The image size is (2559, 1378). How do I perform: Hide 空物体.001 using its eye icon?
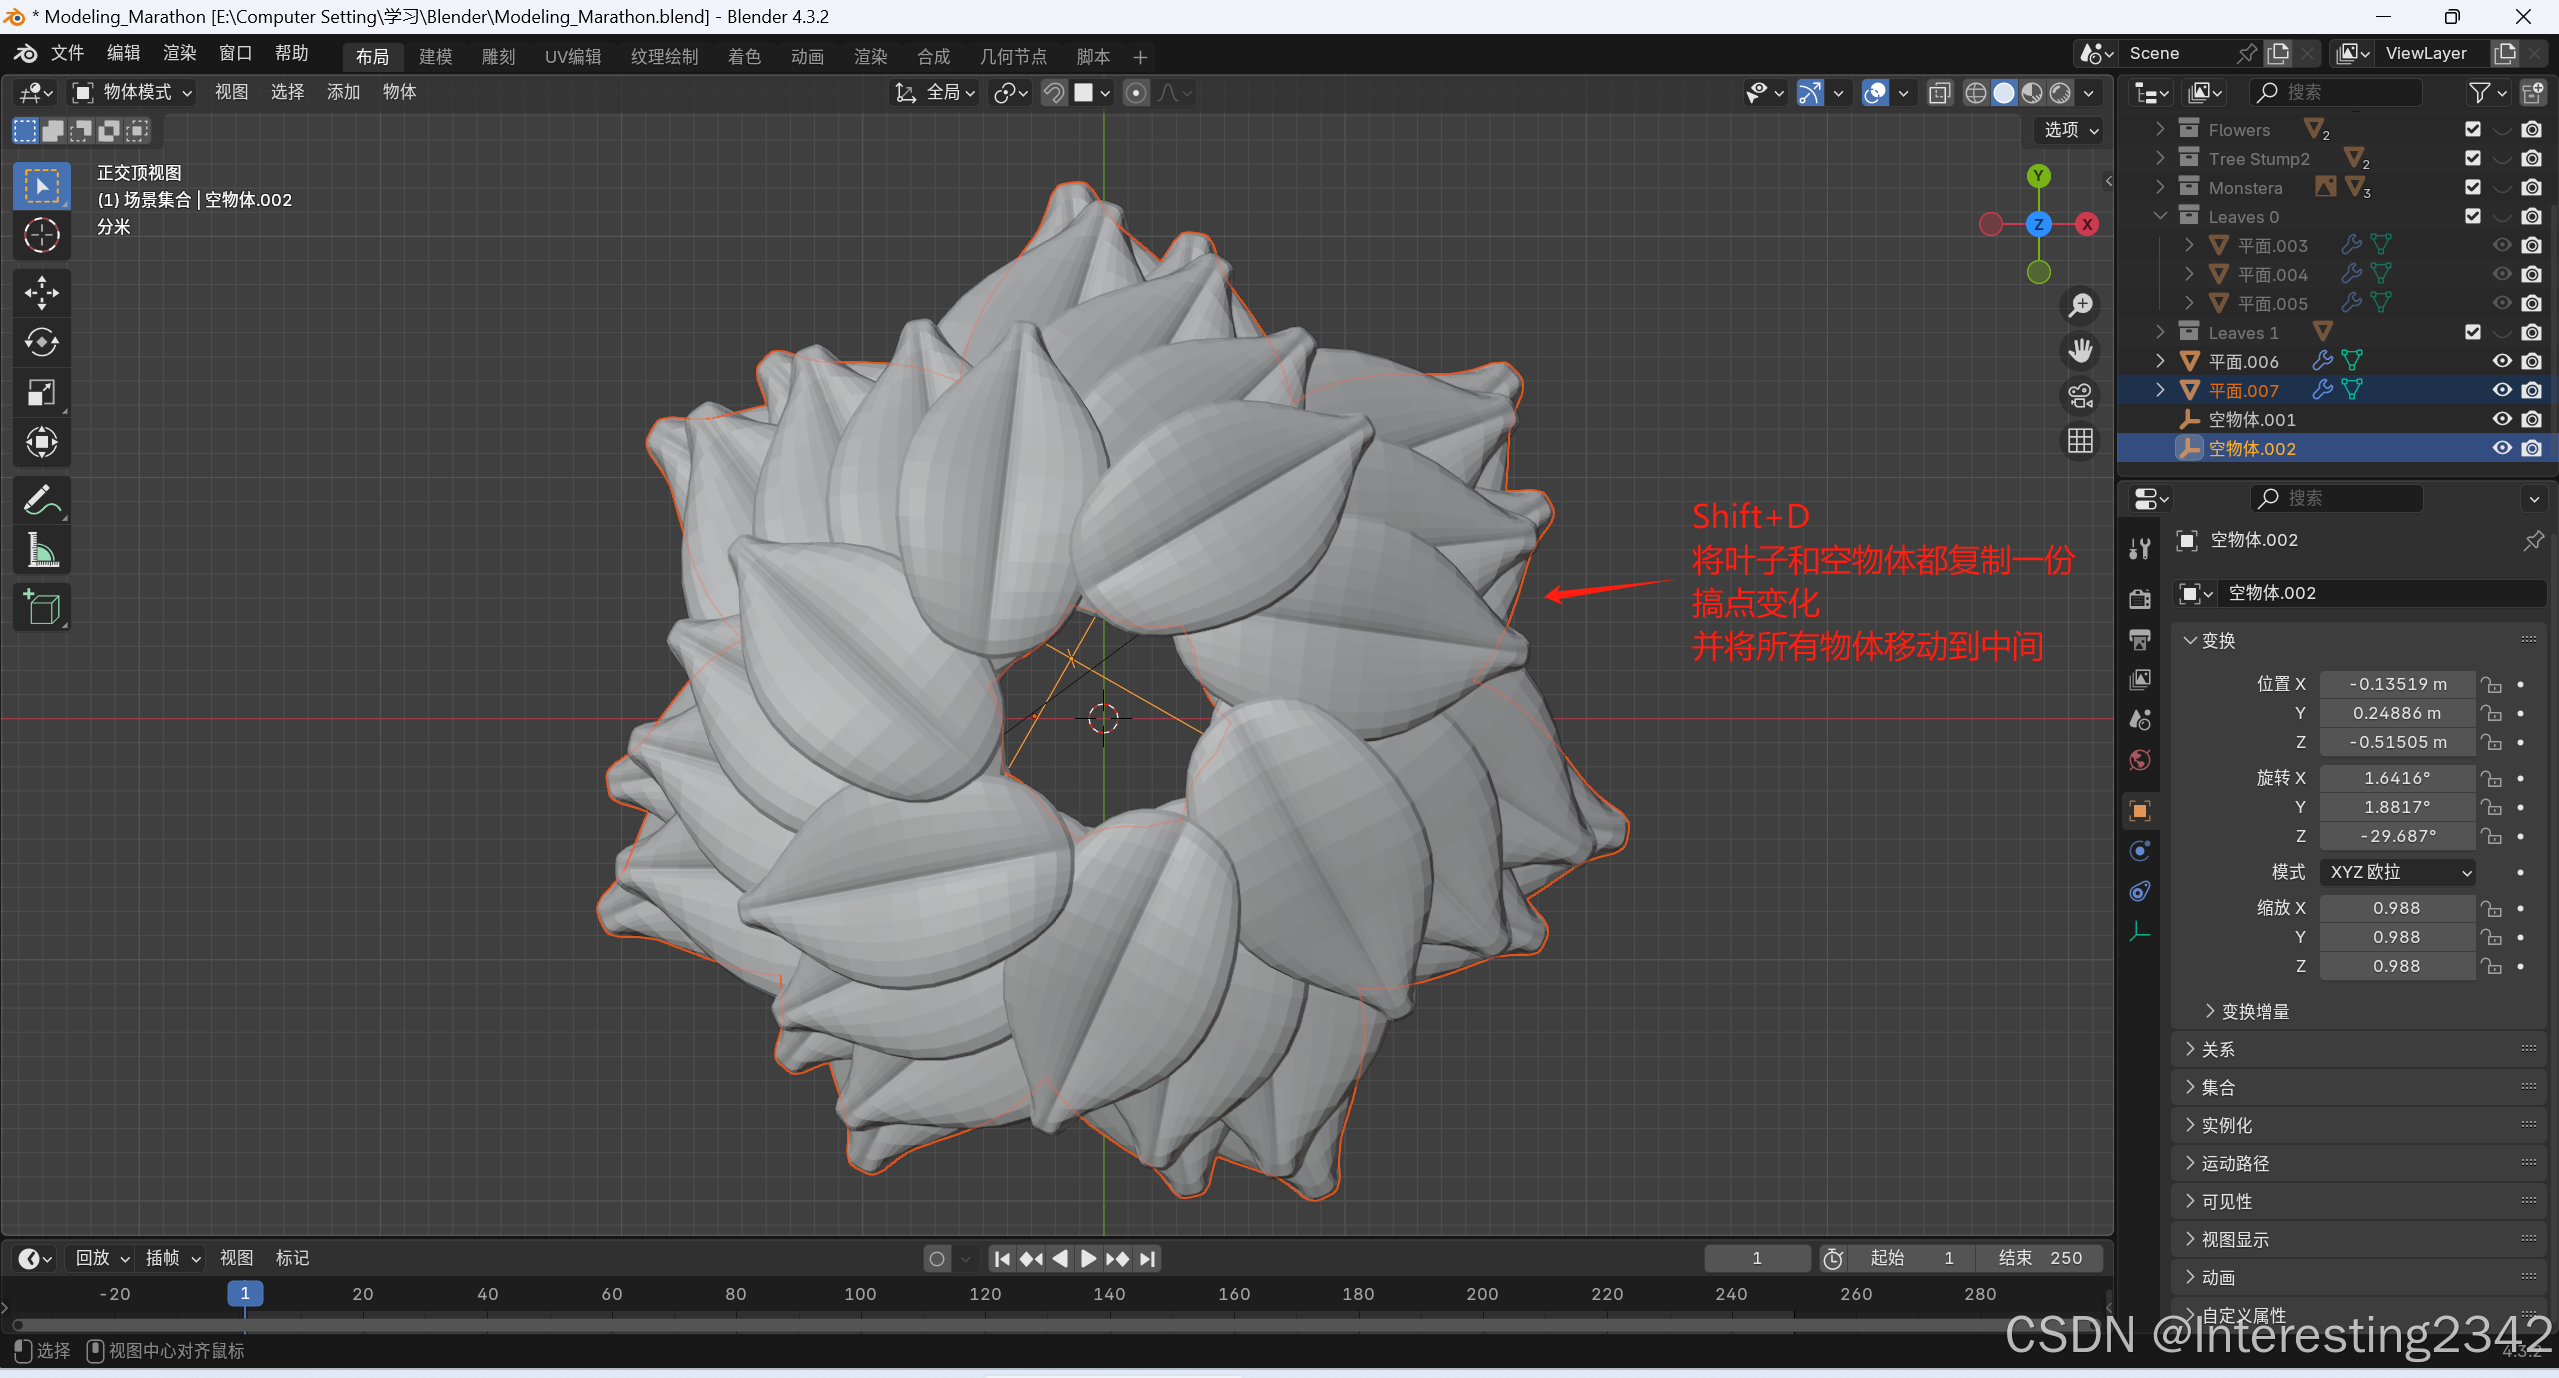[2502, 419]
